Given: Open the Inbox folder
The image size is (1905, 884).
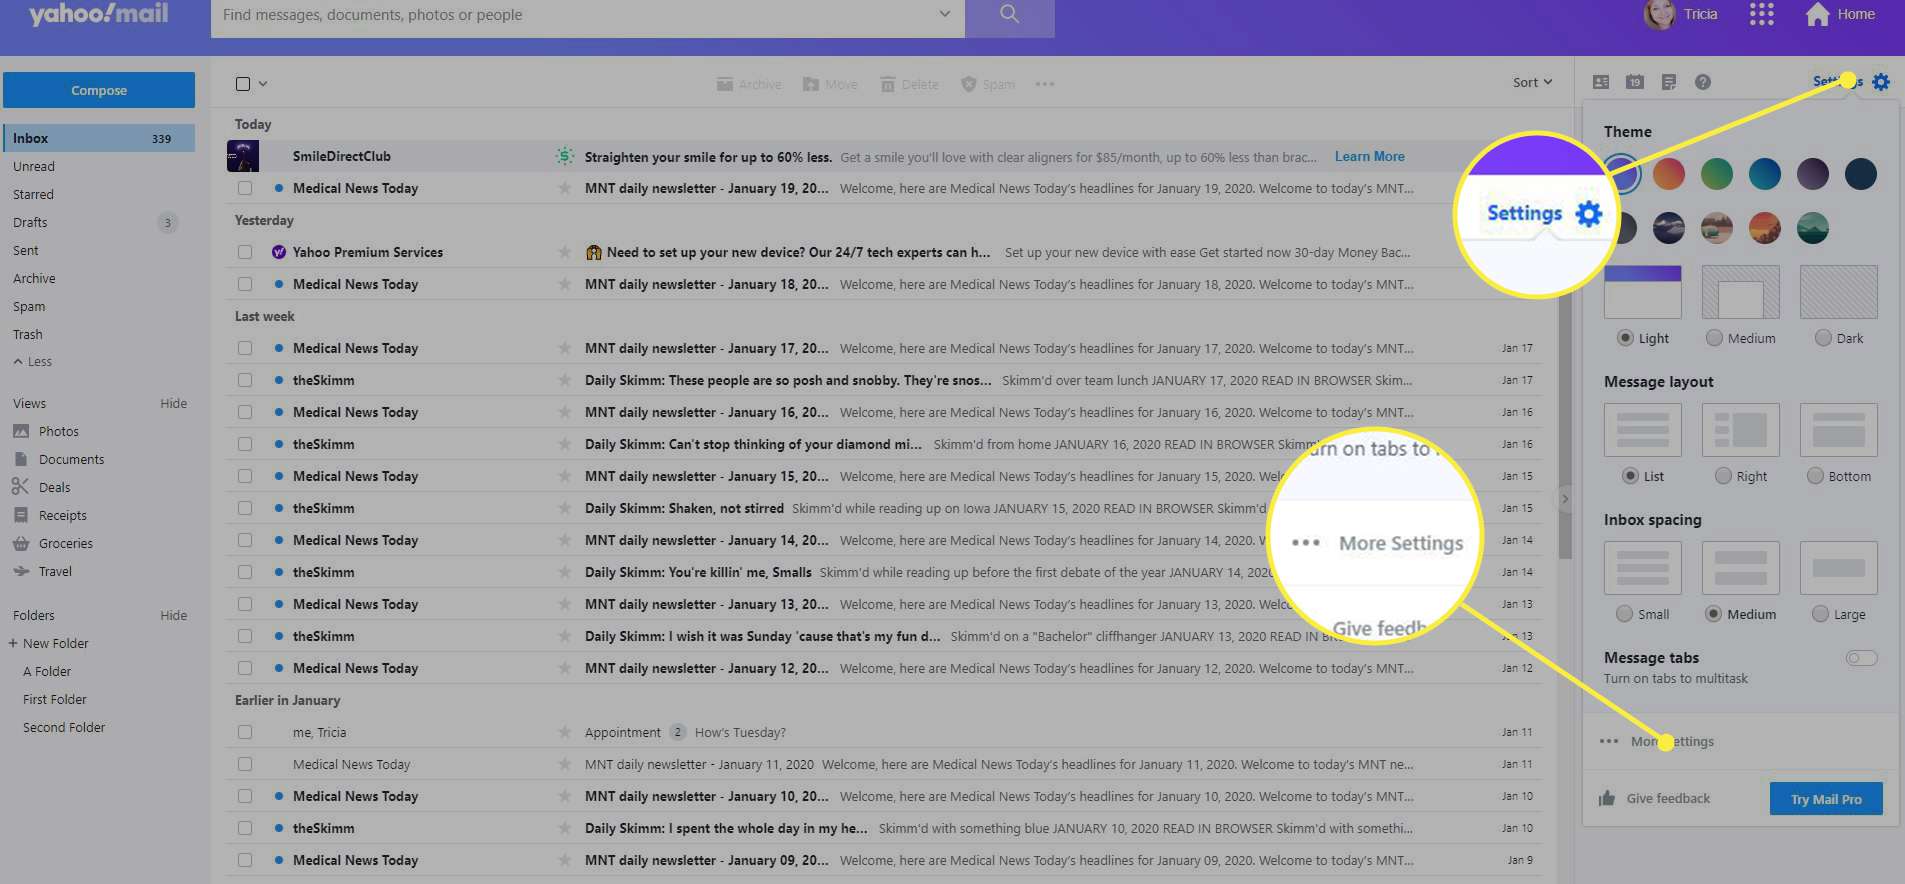Looking at the screenshot, I should pyautogui.click(x=99, y=138).
